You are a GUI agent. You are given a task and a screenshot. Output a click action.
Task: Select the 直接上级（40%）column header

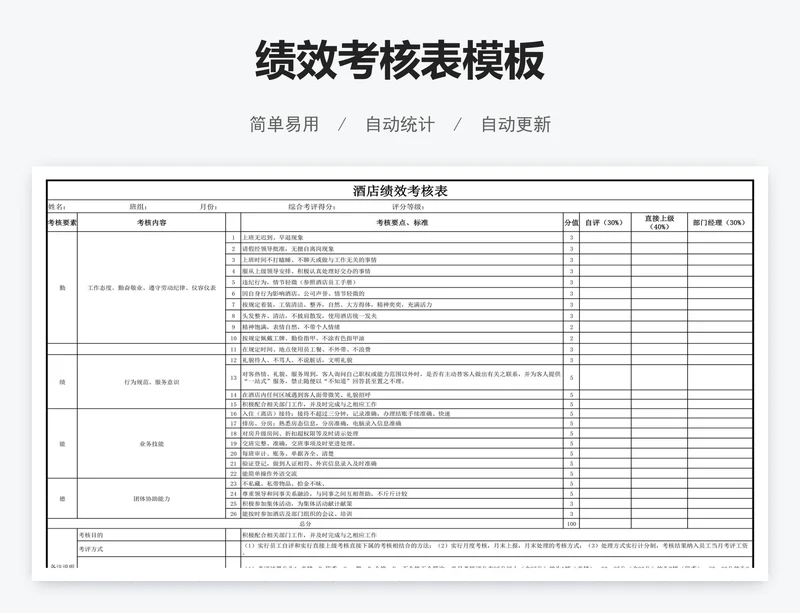[659, 223]
